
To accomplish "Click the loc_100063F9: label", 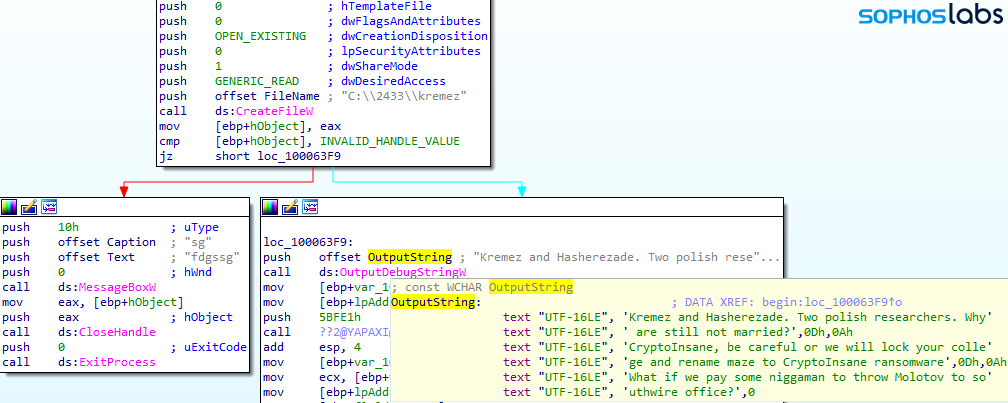I will pos(309,242).
